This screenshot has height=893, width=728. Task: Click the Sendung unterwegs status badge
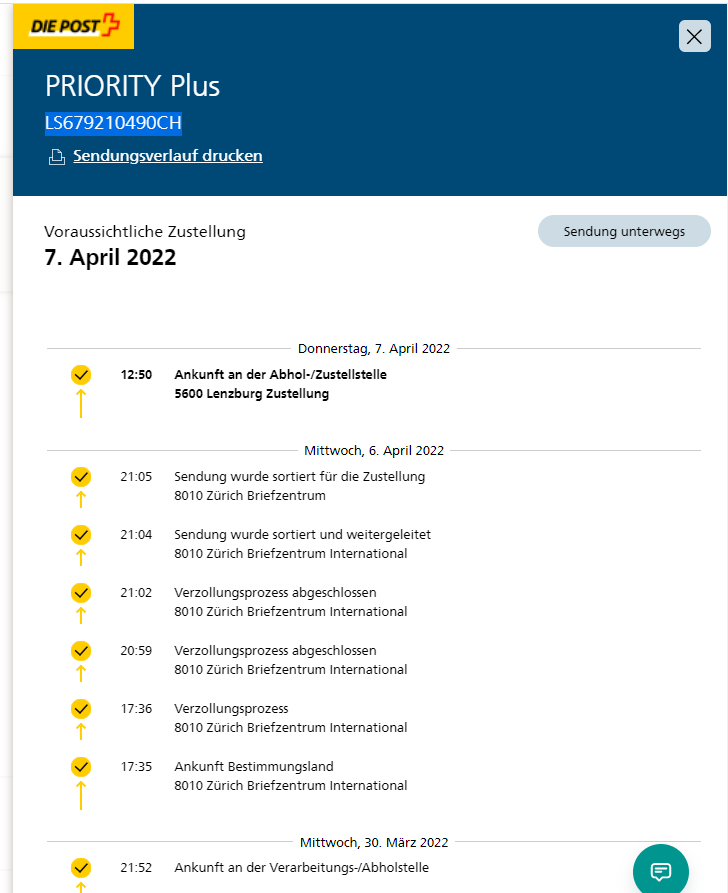(x=624, y=231)
